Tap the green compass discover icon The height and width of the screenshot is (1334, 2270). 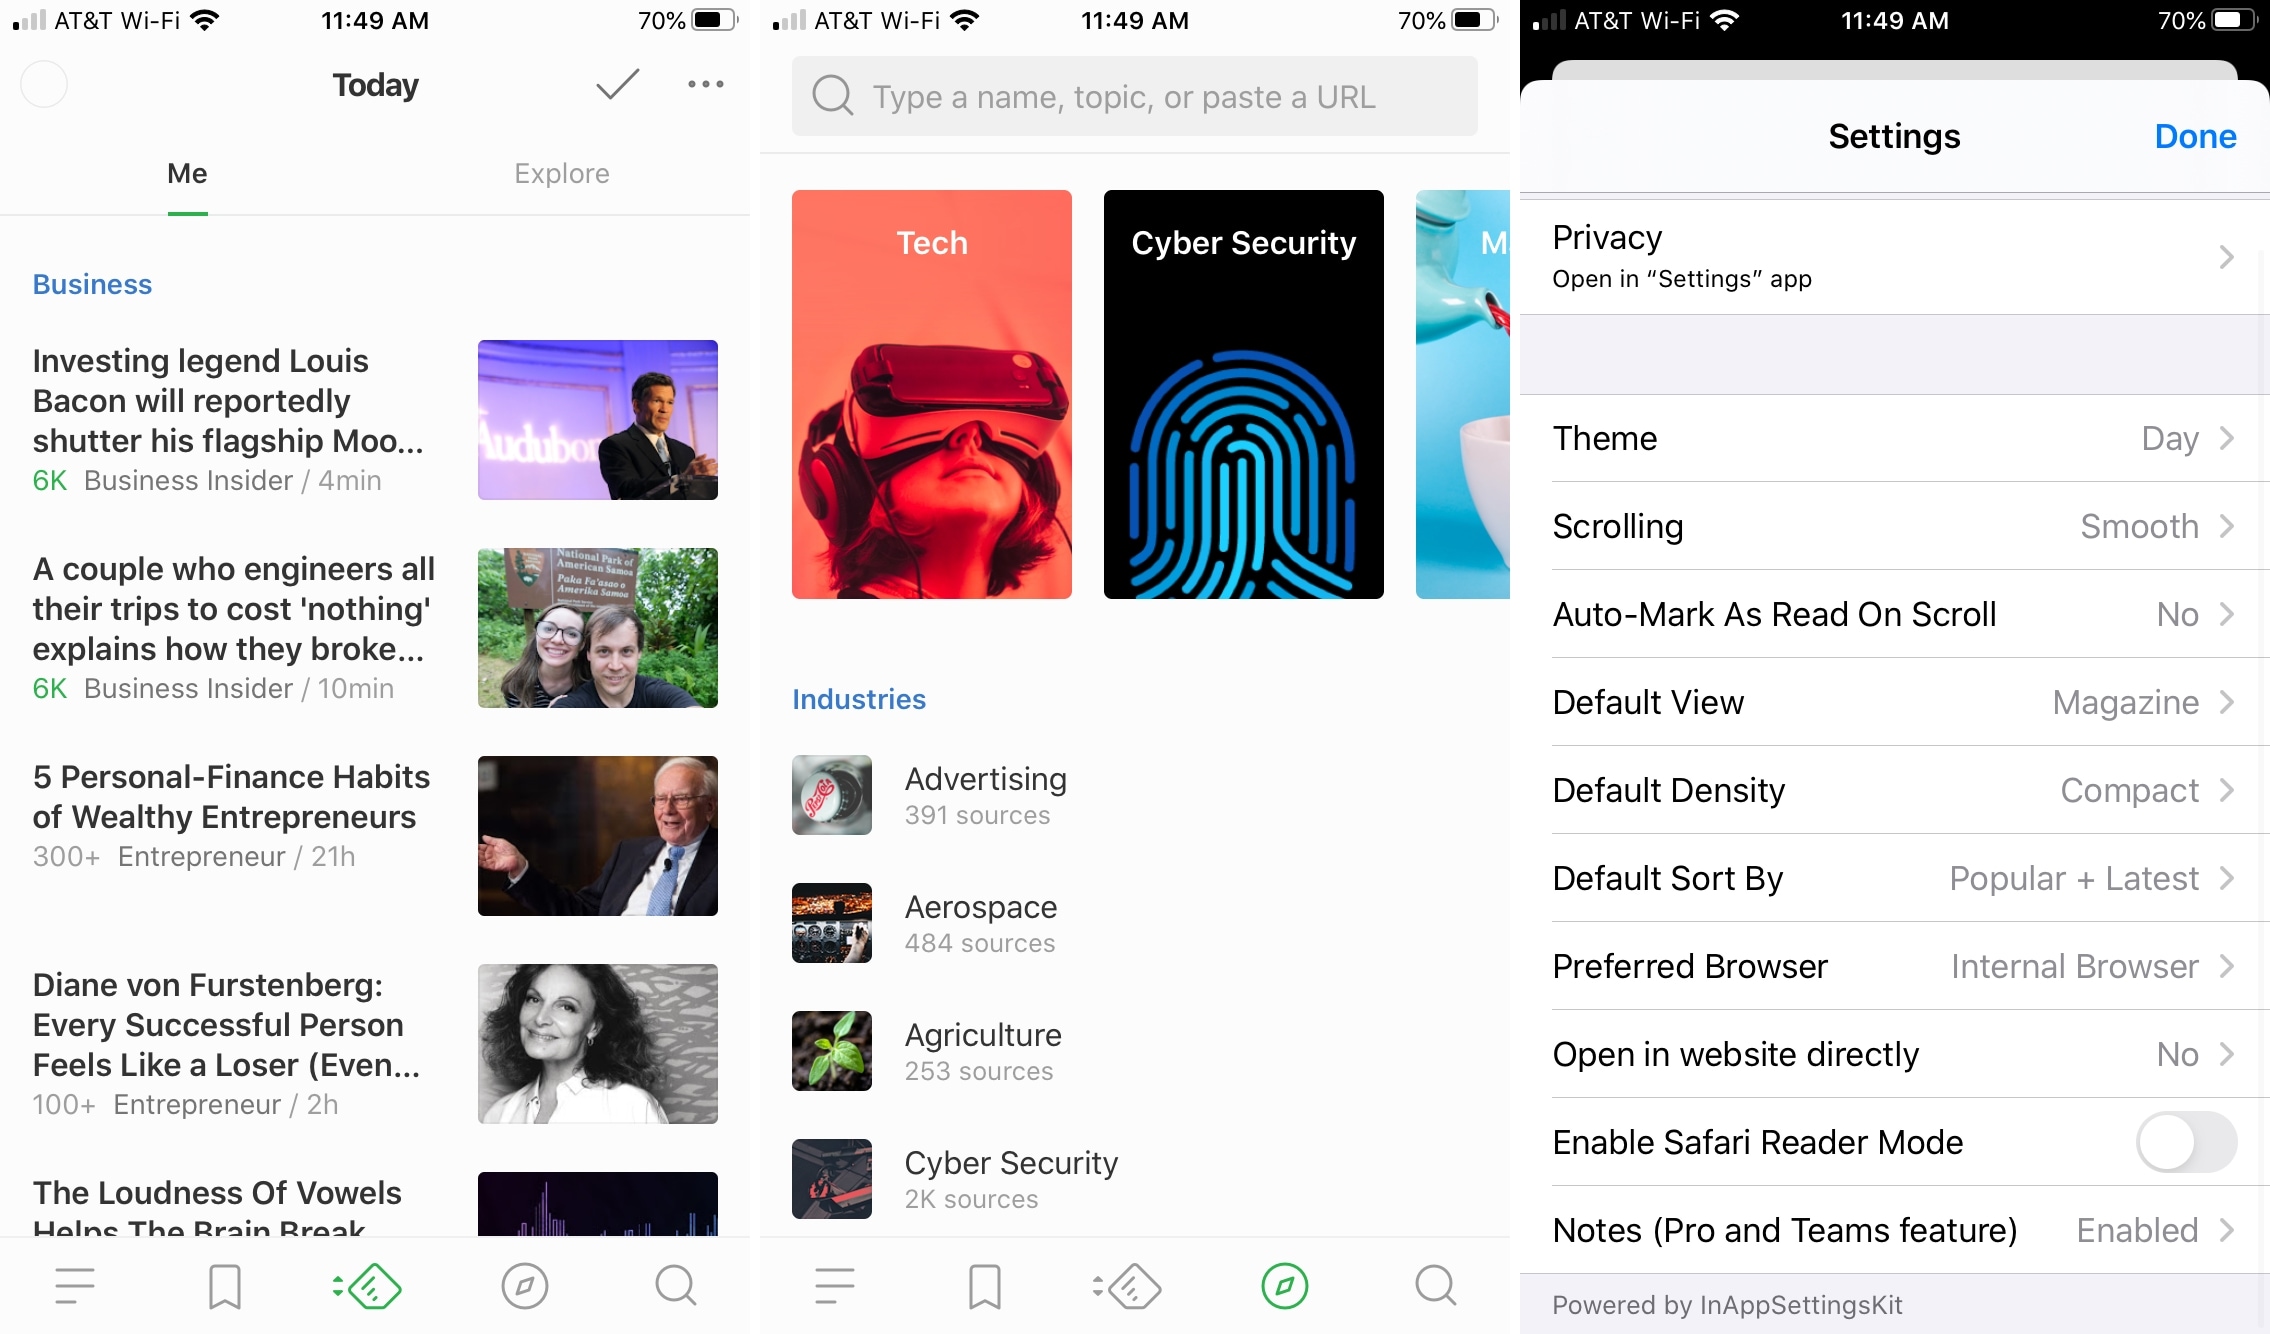coord(1284,1286)
